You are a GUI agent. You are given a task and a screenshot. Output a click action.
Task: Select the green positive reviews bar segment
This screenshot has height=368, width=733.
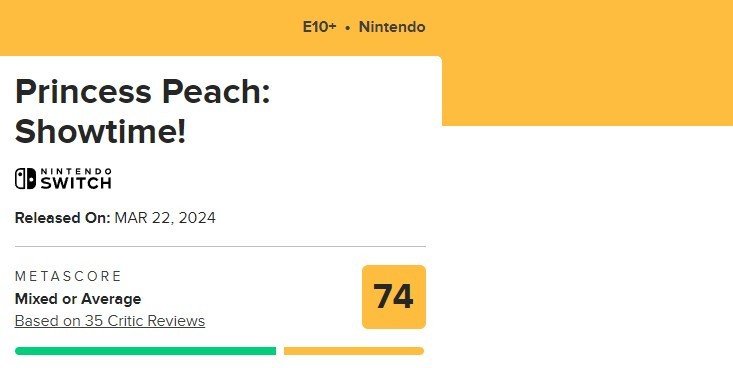click(x=145, y=351)
